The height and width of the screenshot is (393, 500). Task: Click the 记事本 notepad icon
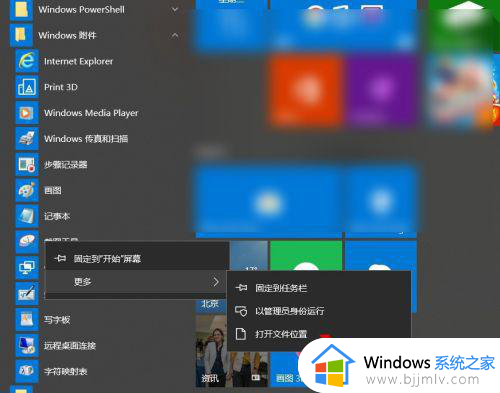(x=27, y=216)
